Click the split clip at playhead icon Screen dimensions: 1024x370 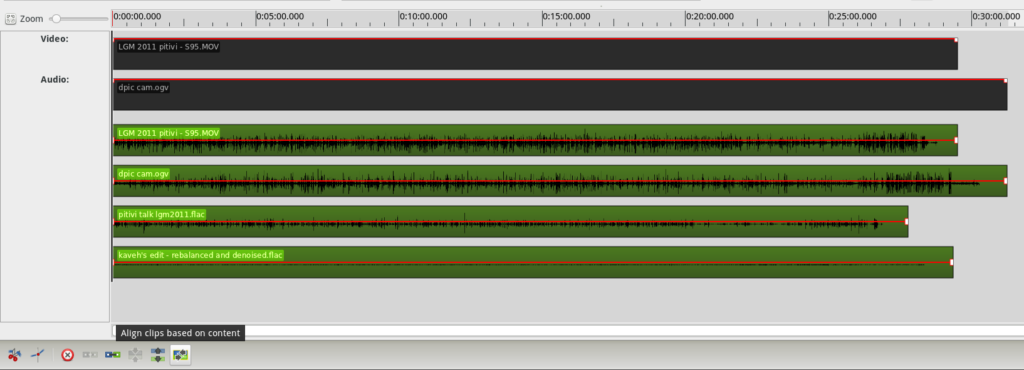pos(14,355)
